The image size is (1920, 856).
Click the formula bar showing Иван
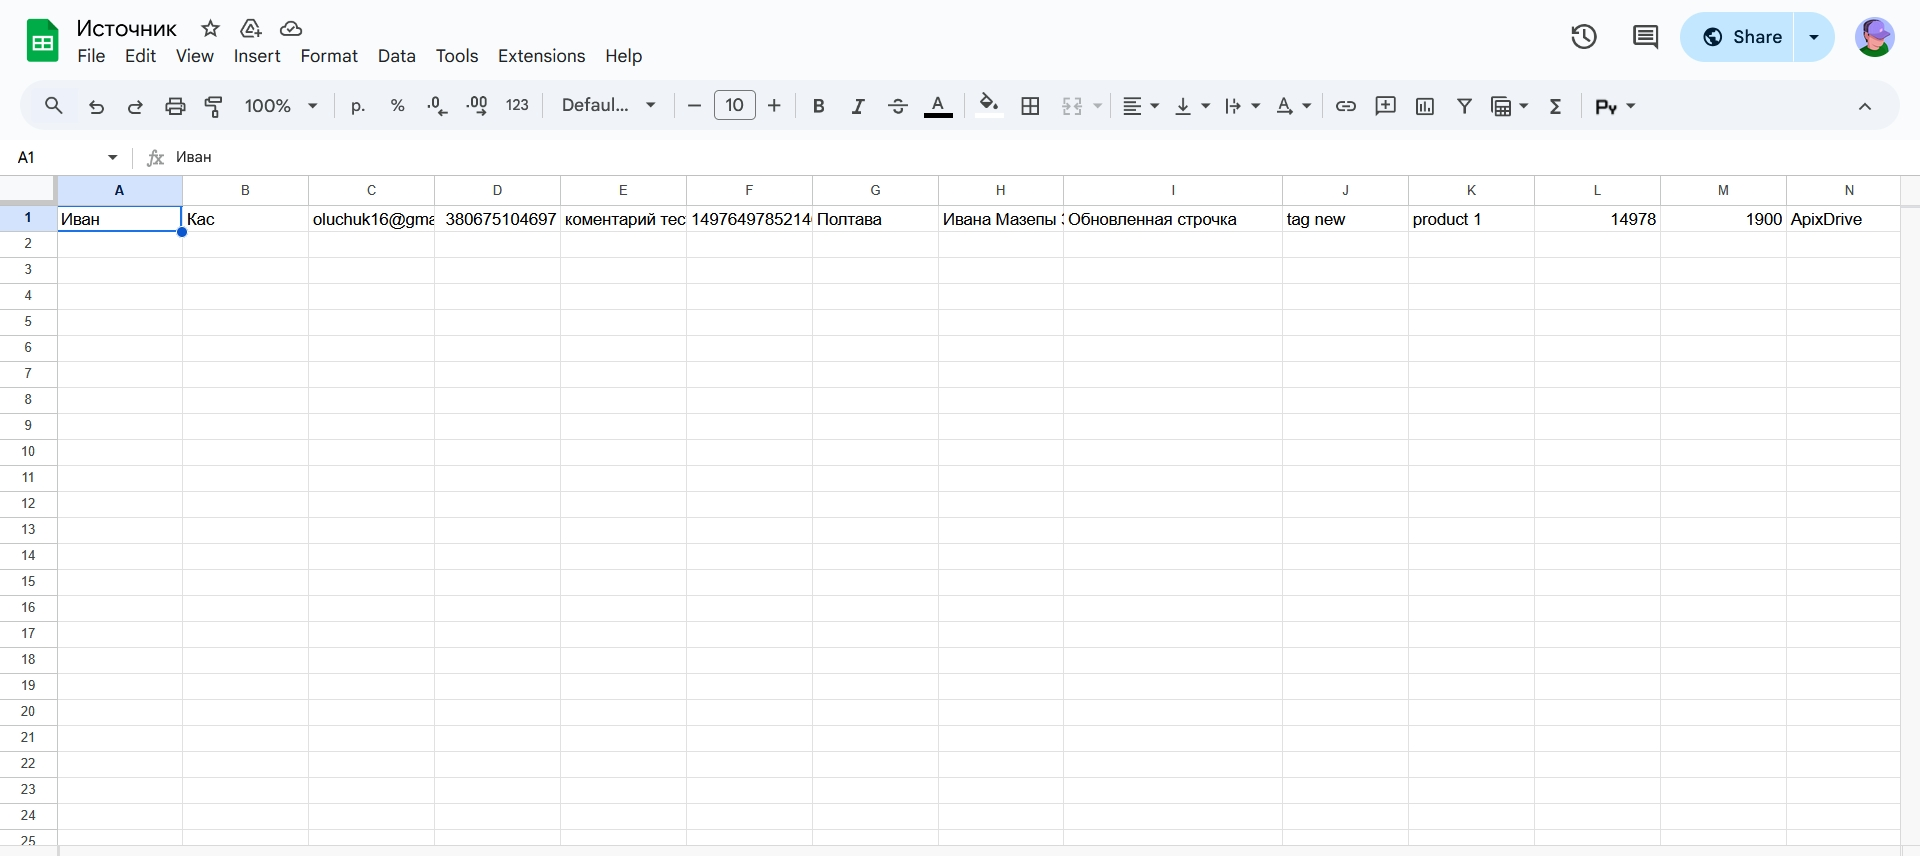pos(1040,157)
